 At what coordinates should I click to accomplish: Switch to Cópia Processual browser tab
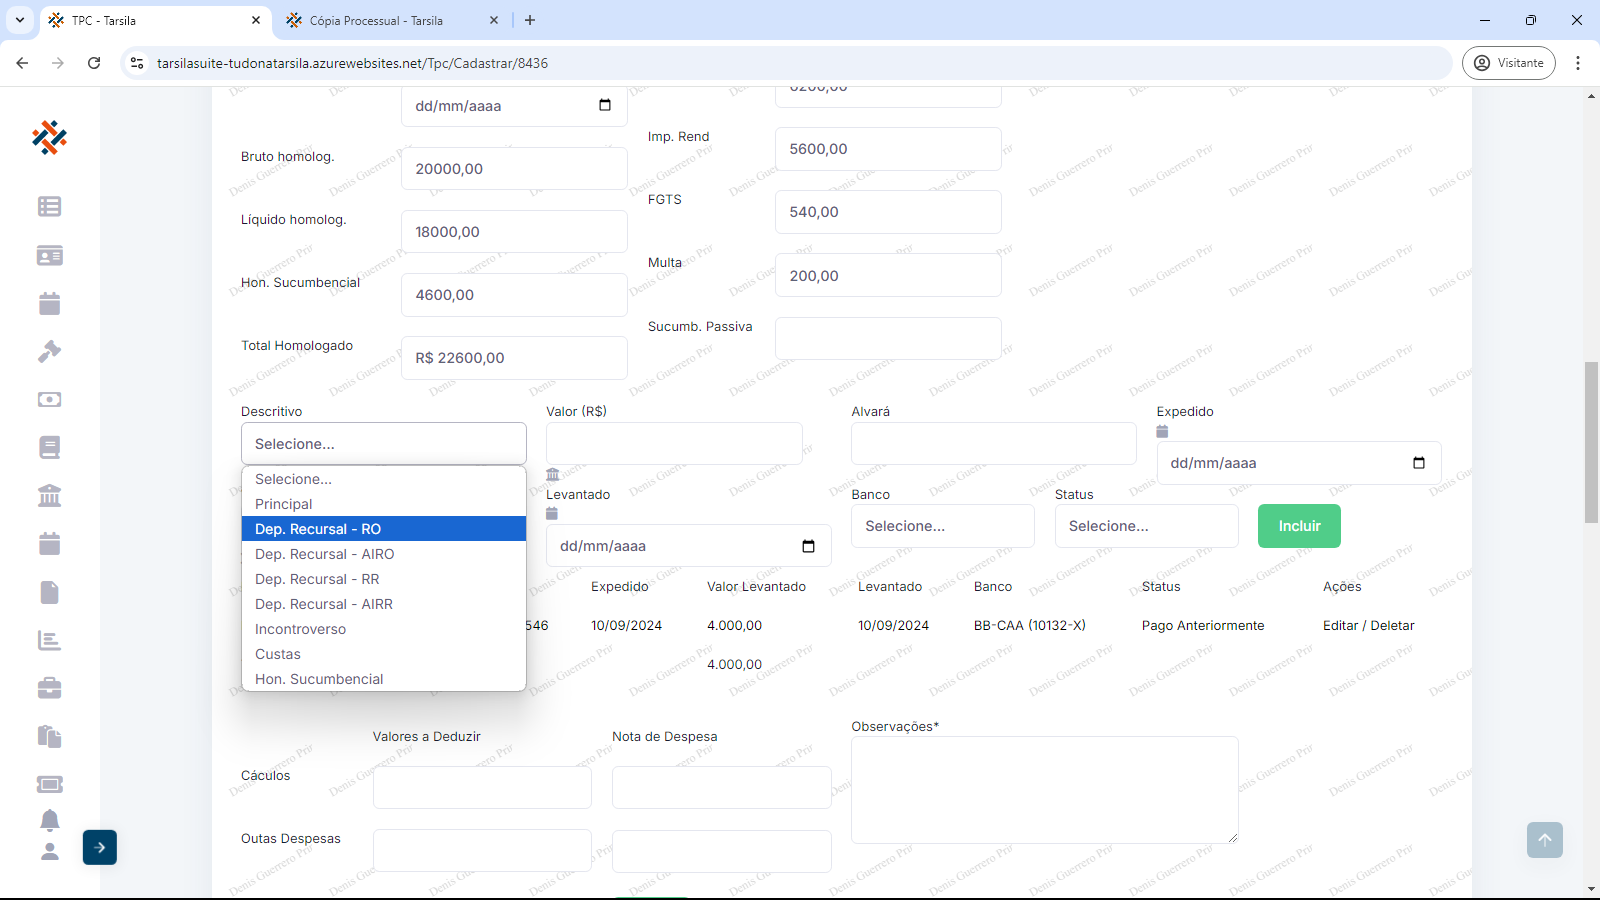(376, 20)
